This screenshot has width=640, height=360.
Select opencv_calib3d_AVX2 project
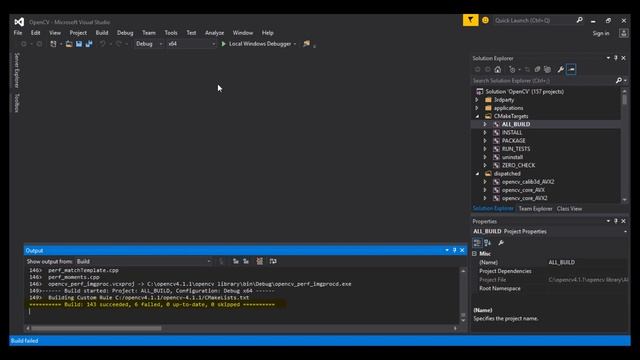[528, 182]
